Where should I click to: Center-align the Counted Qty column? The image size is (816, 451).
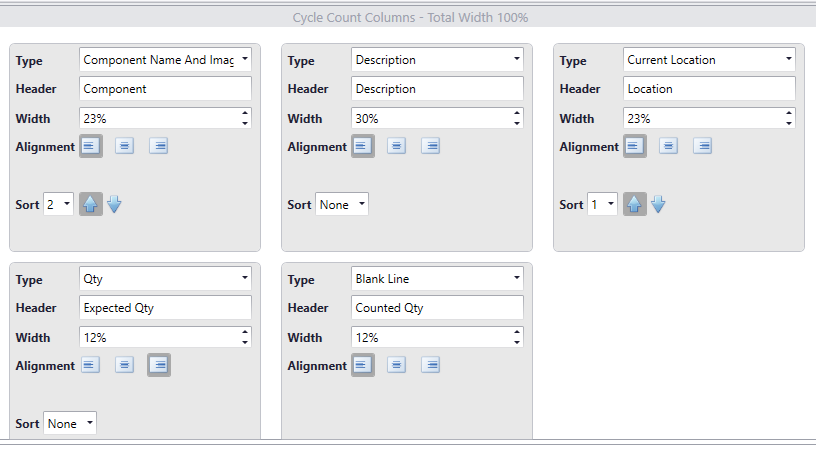tap(397, 365)
